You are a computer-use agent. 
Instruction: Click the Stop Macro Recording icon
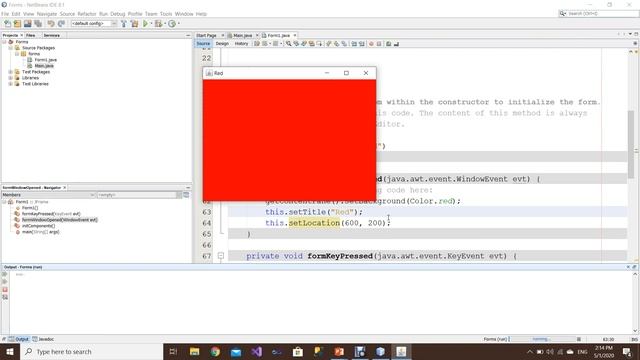pos(379,44)
